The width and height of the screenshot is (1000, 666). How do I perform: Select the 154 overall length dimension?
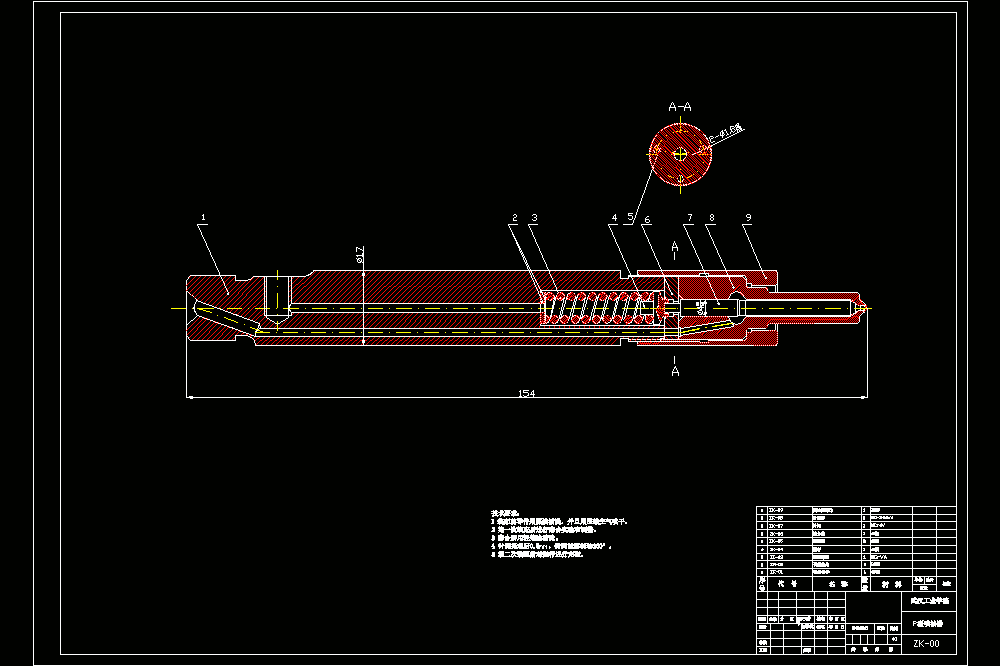point(526,393)
